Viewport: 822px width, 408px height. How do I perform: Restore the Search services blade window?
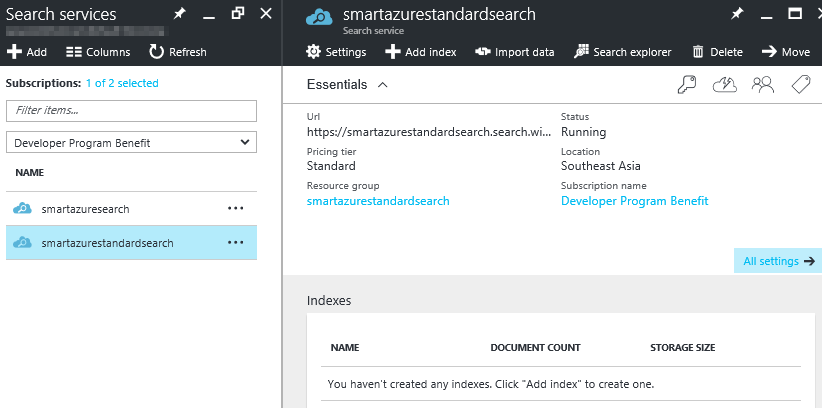pyautogui.click(x=237, y=14)
